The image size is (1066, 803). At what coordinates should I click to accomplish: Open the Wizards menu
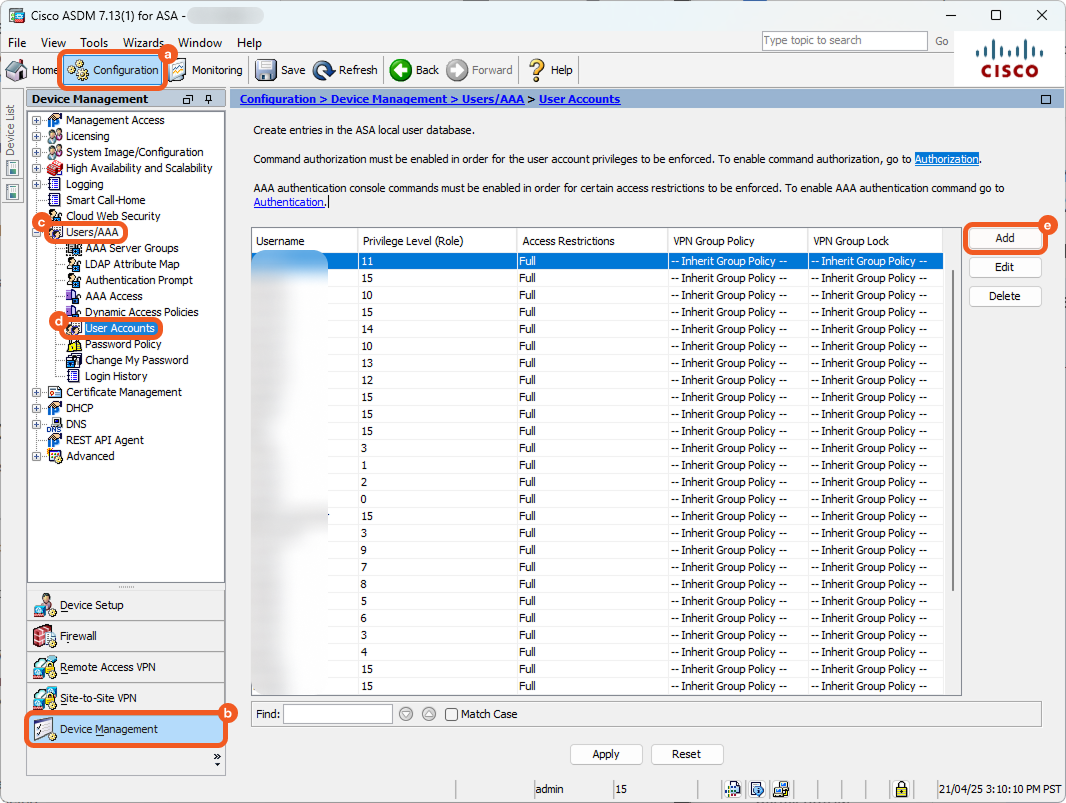[x=143, y=43]
